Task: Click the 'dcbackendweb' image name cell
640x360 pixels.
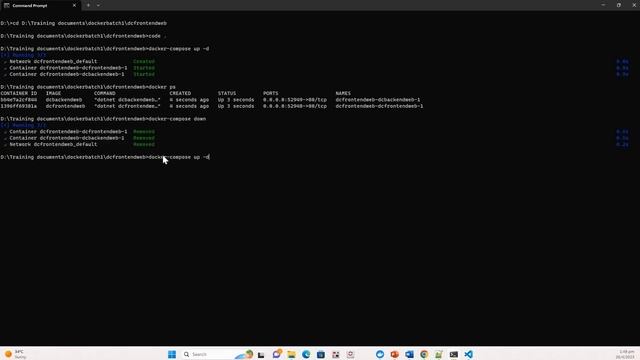Action: point(64,100)
